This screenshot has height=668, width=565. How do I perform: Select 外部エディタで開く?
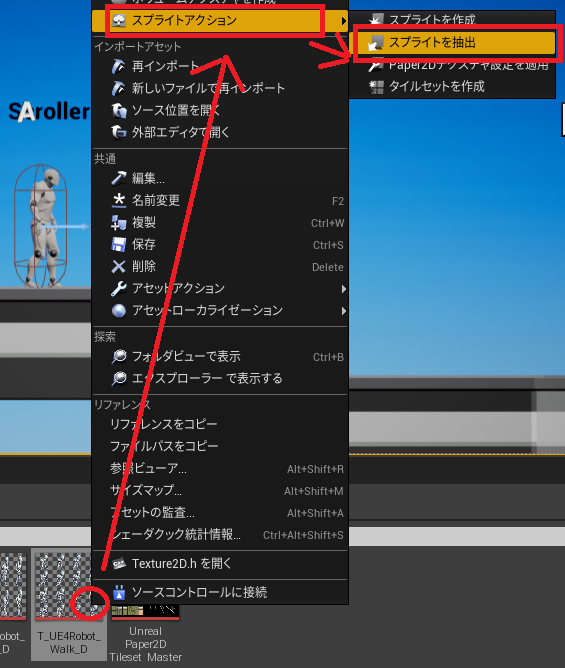(220, 132)
